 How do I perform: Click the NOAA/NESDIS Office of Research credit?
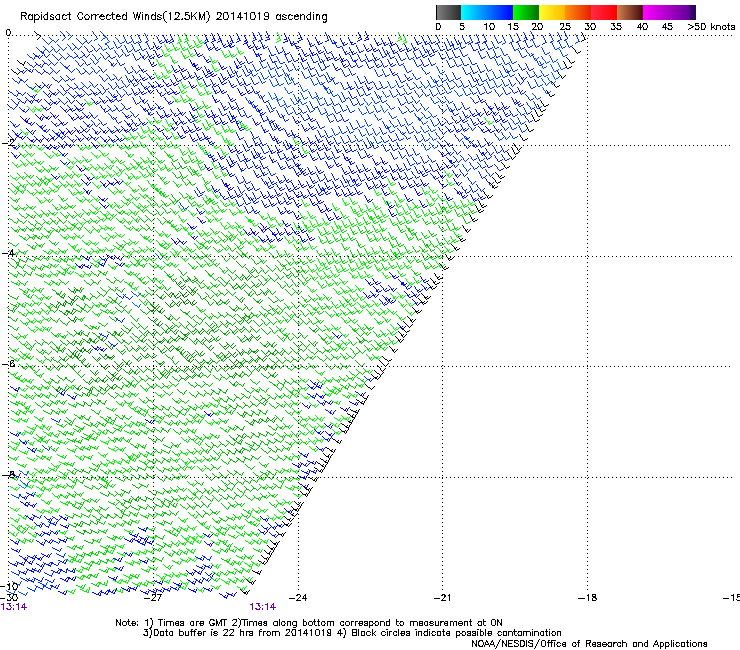589,644
